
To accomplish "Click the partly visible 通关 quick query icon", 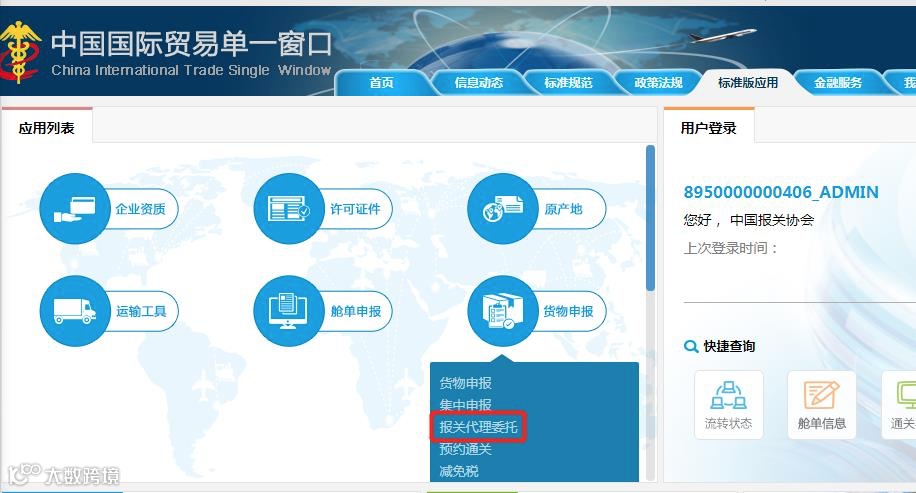I will [900, 405].
